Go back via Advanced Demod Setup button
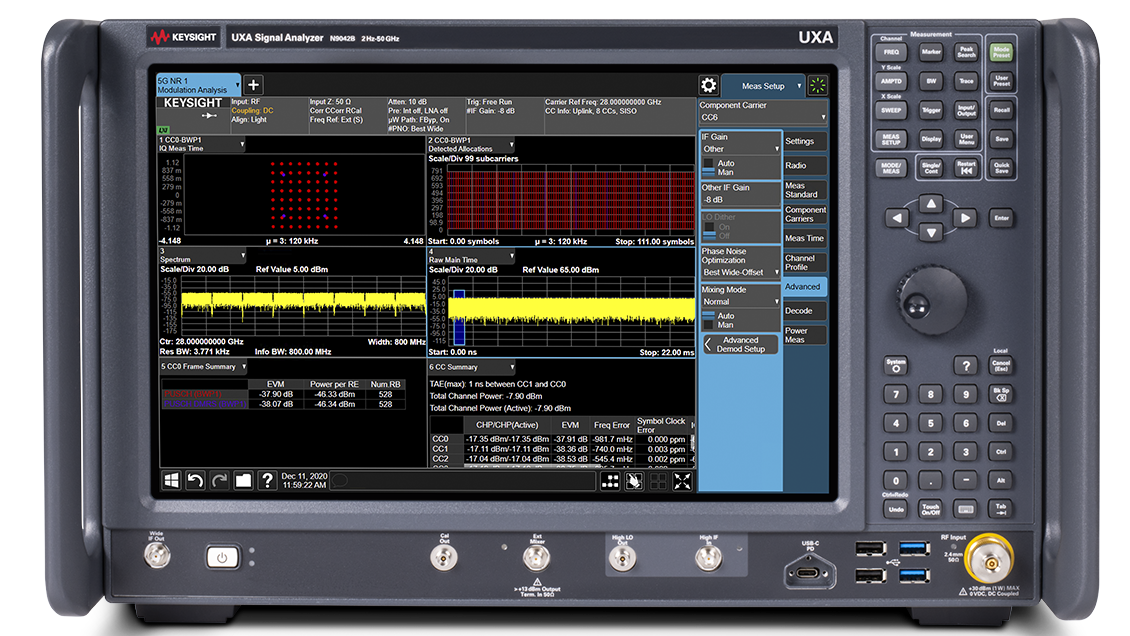1130x636 pixels. pos(741,344)
